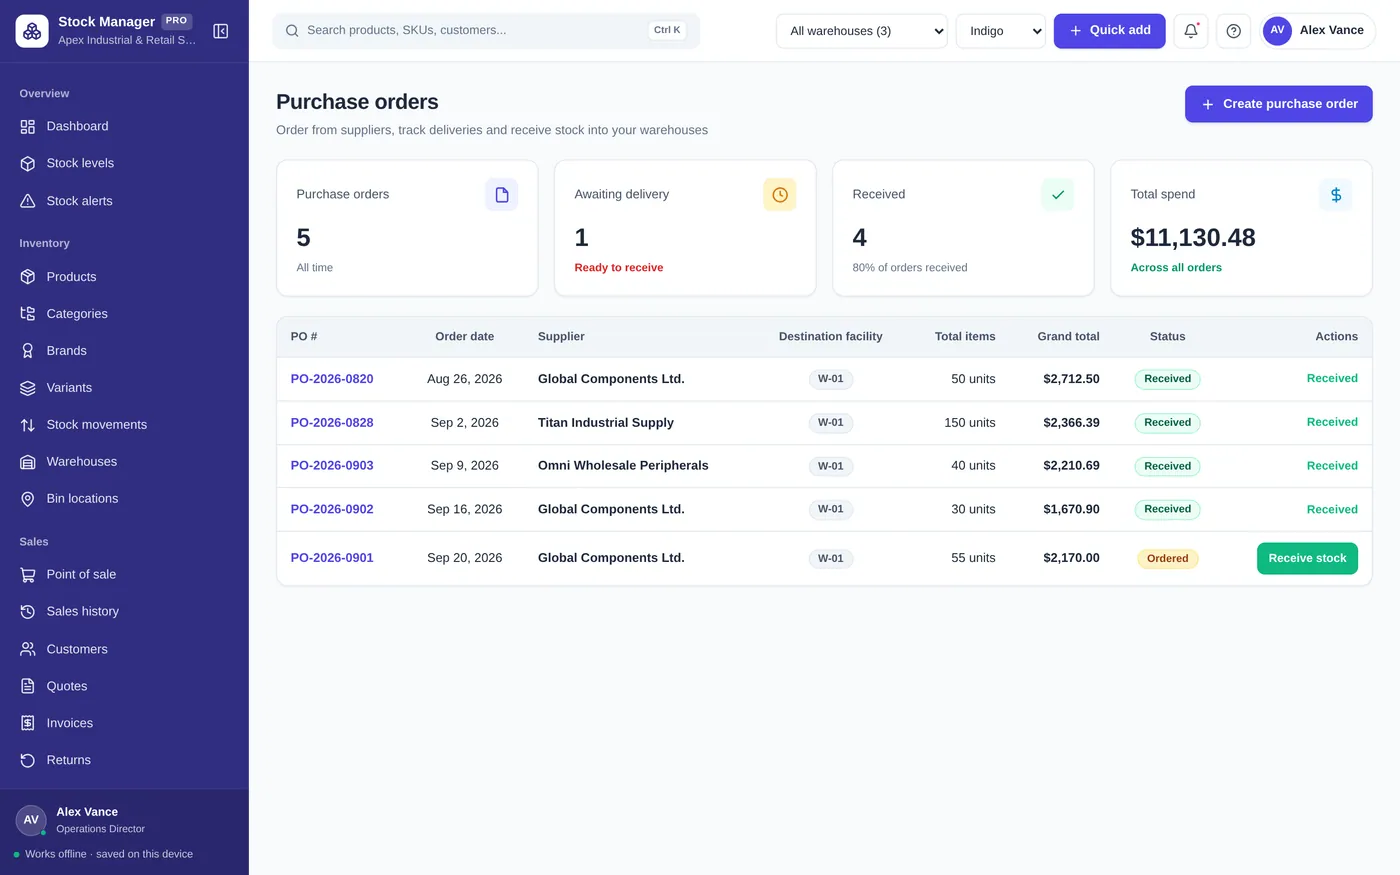Open Returns in the sidebar
This screenshot has height=875, width=1400.
tap(124, 760)
